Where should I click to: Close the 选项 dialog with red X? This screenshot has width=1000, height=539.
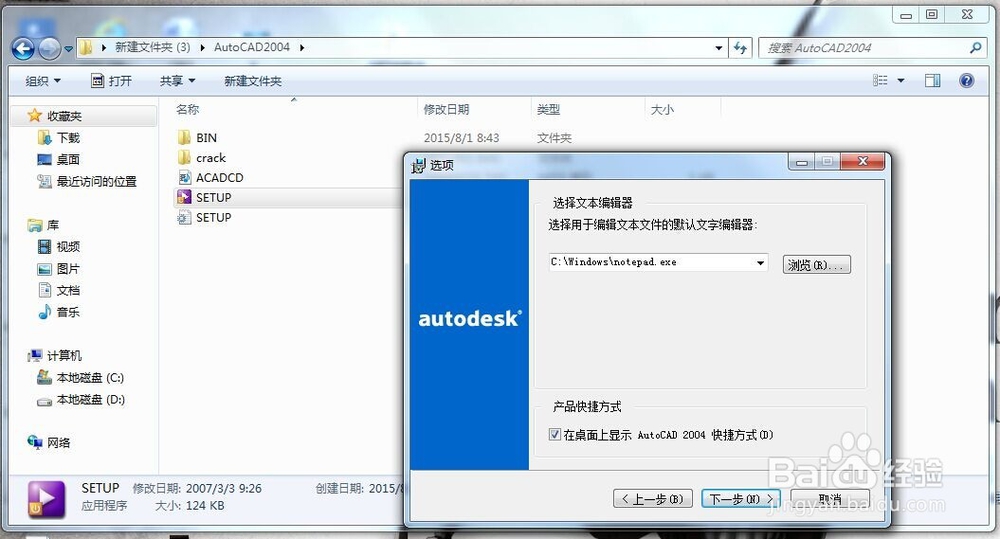(863, 161)
